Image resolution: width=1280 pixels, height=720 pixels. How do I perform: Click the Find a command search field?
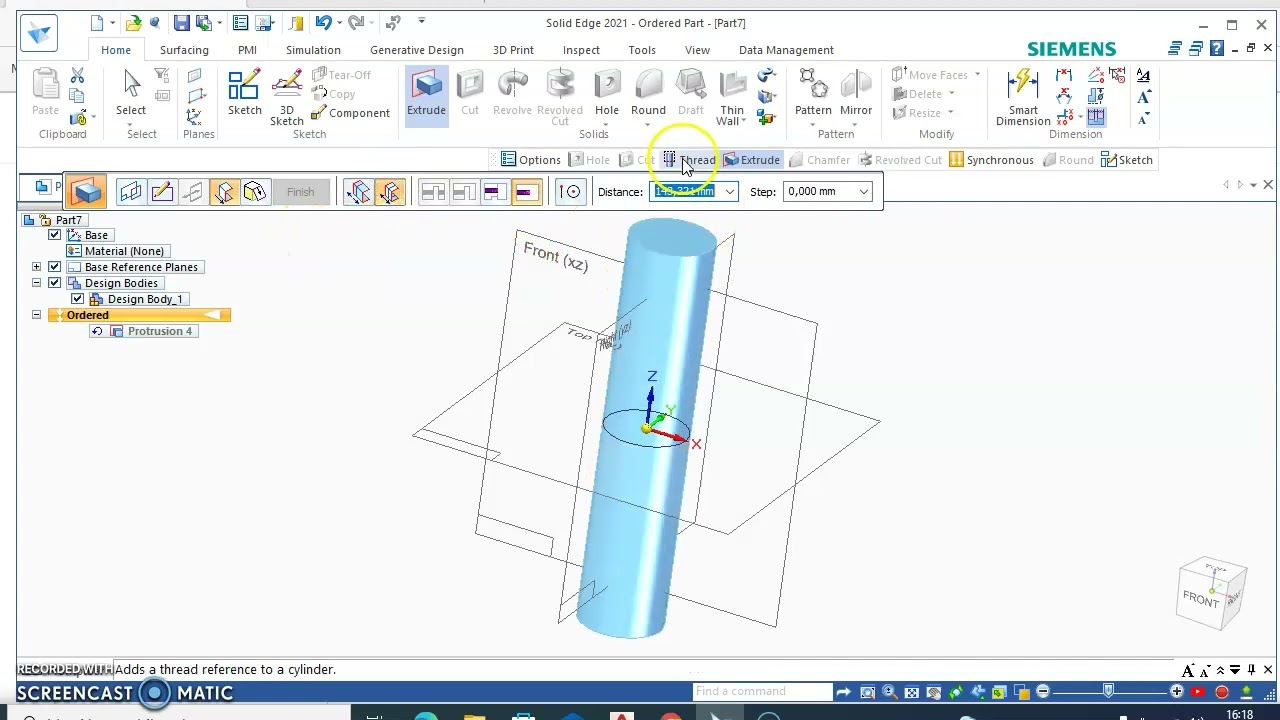tap(762, 692)
